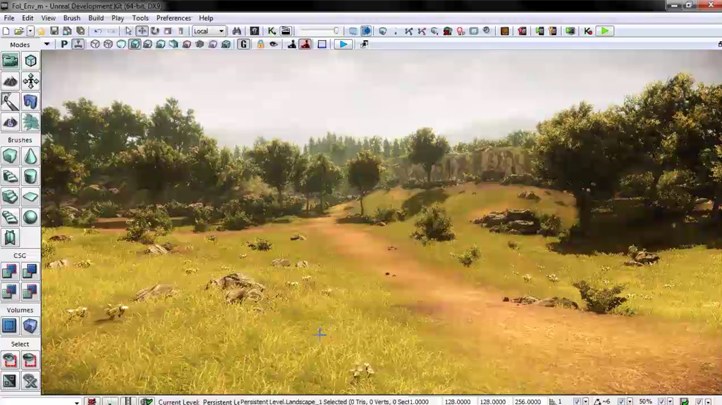Click CSG Deintersect button
The image size is (722, 405).
(x=30, y=292)
